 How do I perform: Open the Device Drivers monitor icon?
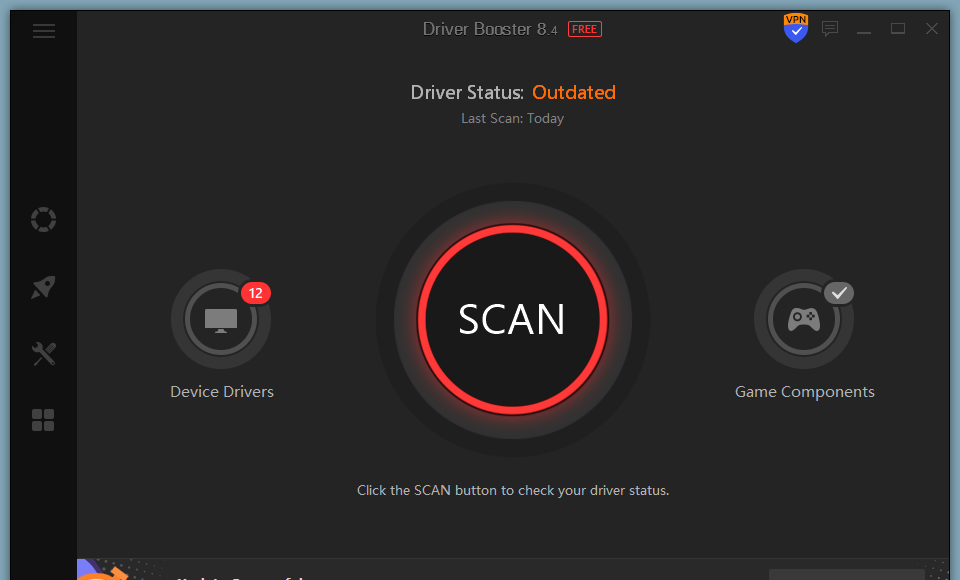point(221,319)
